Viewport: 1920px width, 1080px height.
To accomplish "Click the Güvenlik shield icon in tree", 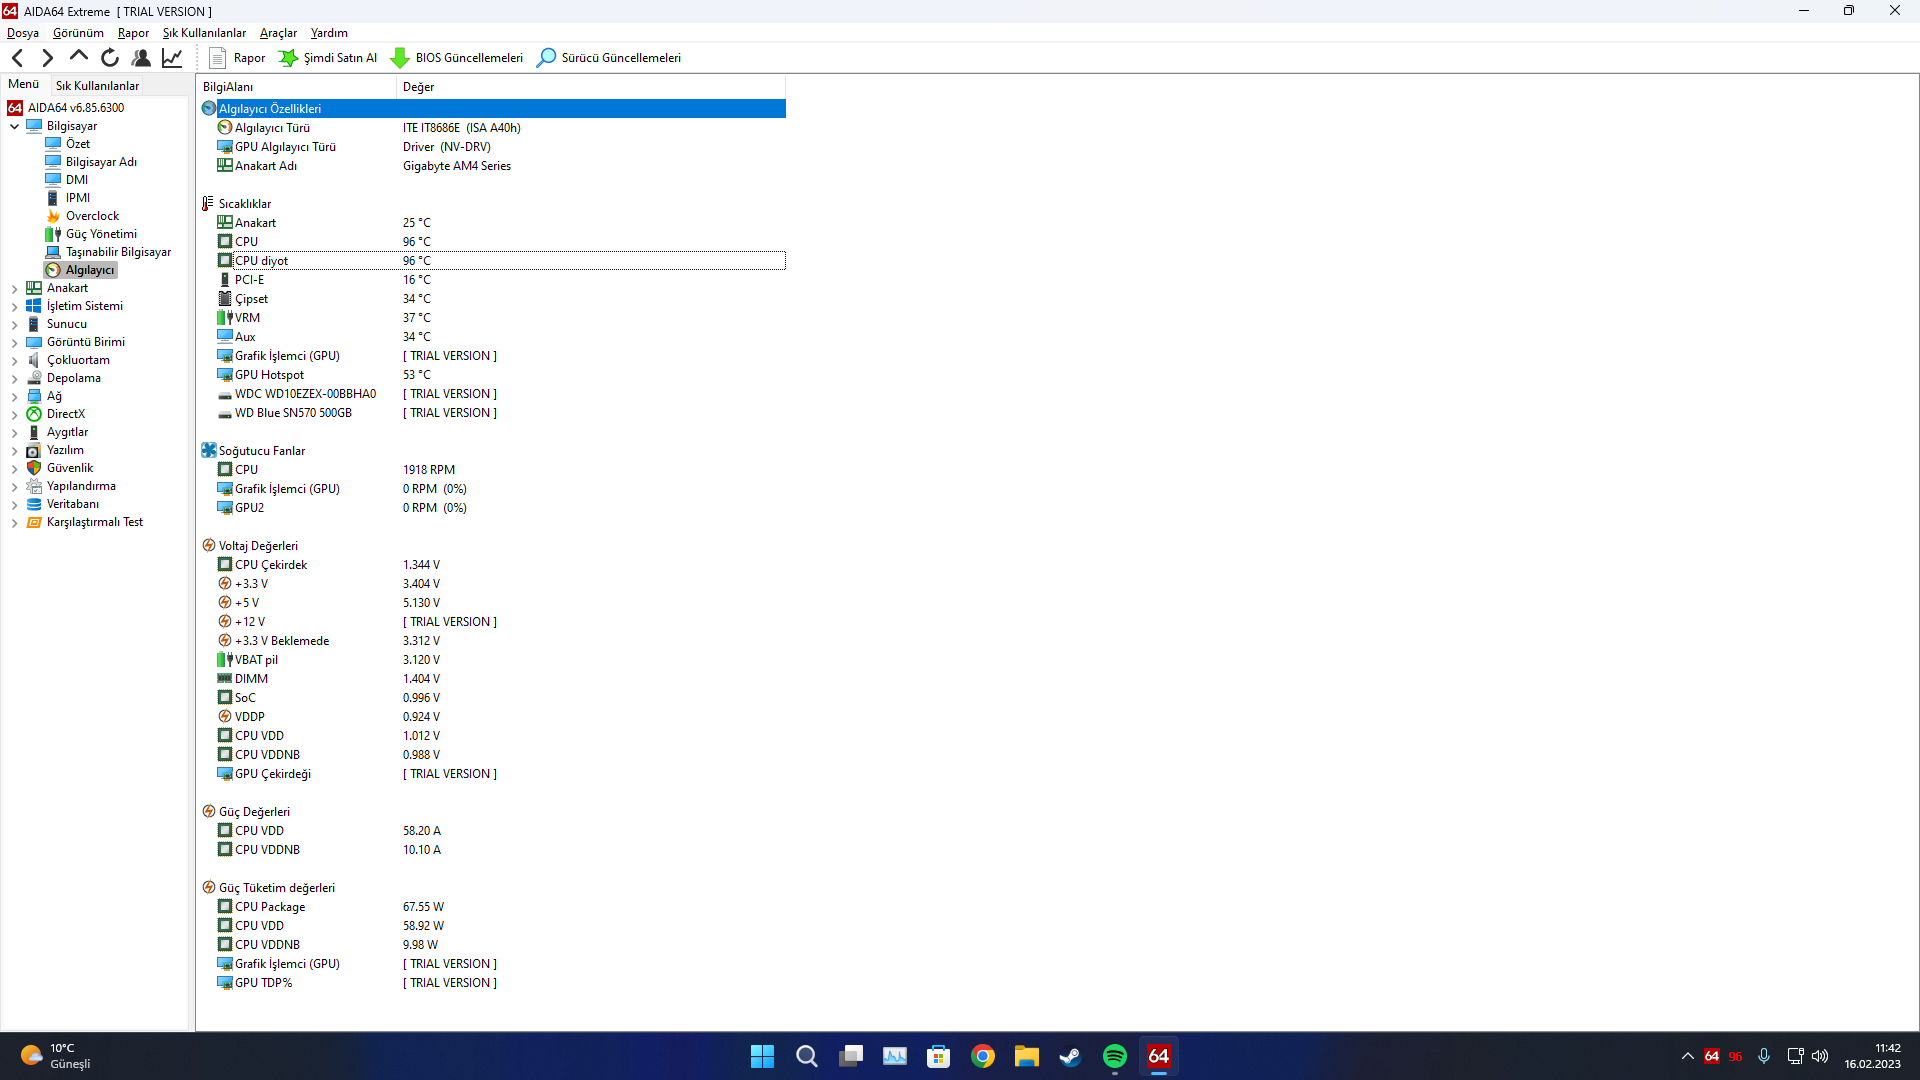I will 34,468.
